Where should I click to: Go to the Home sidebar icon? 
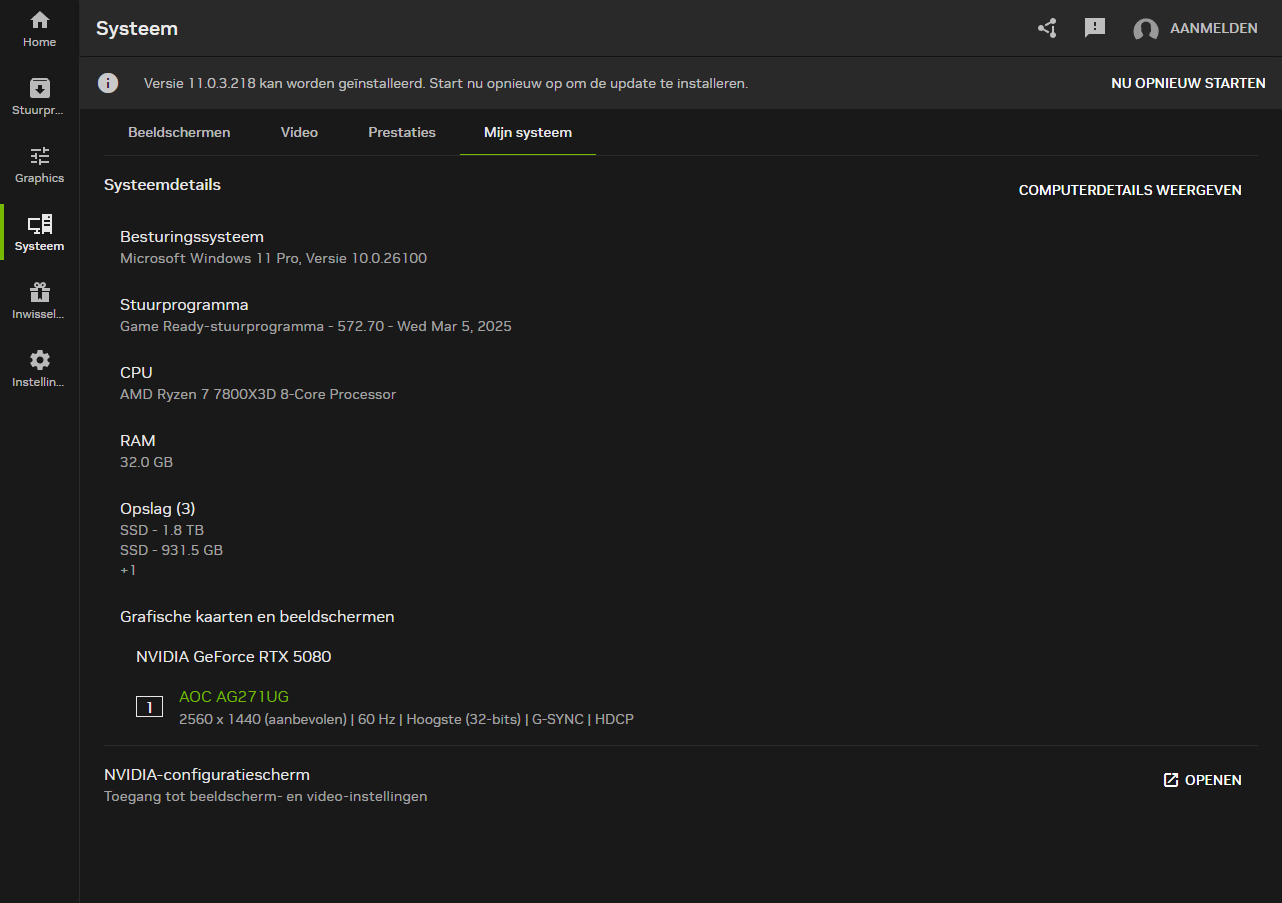tap(40, 21)
